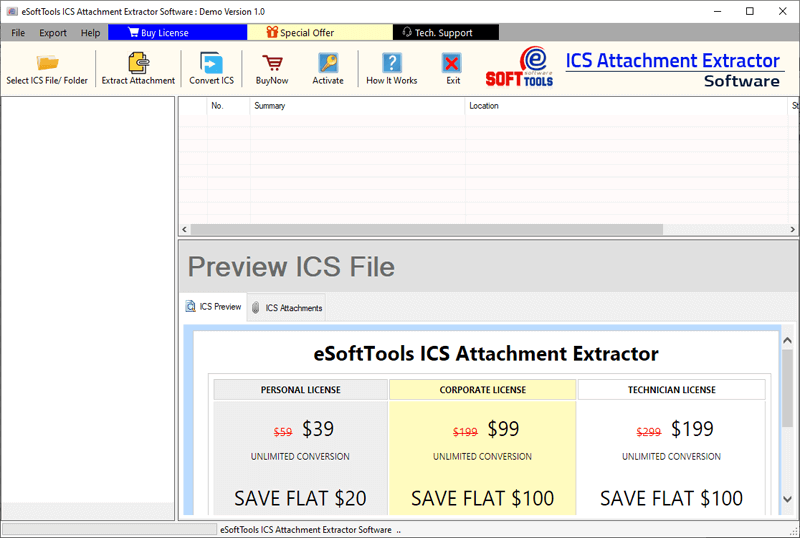Click the Buy License button
Screen dimensions: 800x538
(x=178, y=33)
